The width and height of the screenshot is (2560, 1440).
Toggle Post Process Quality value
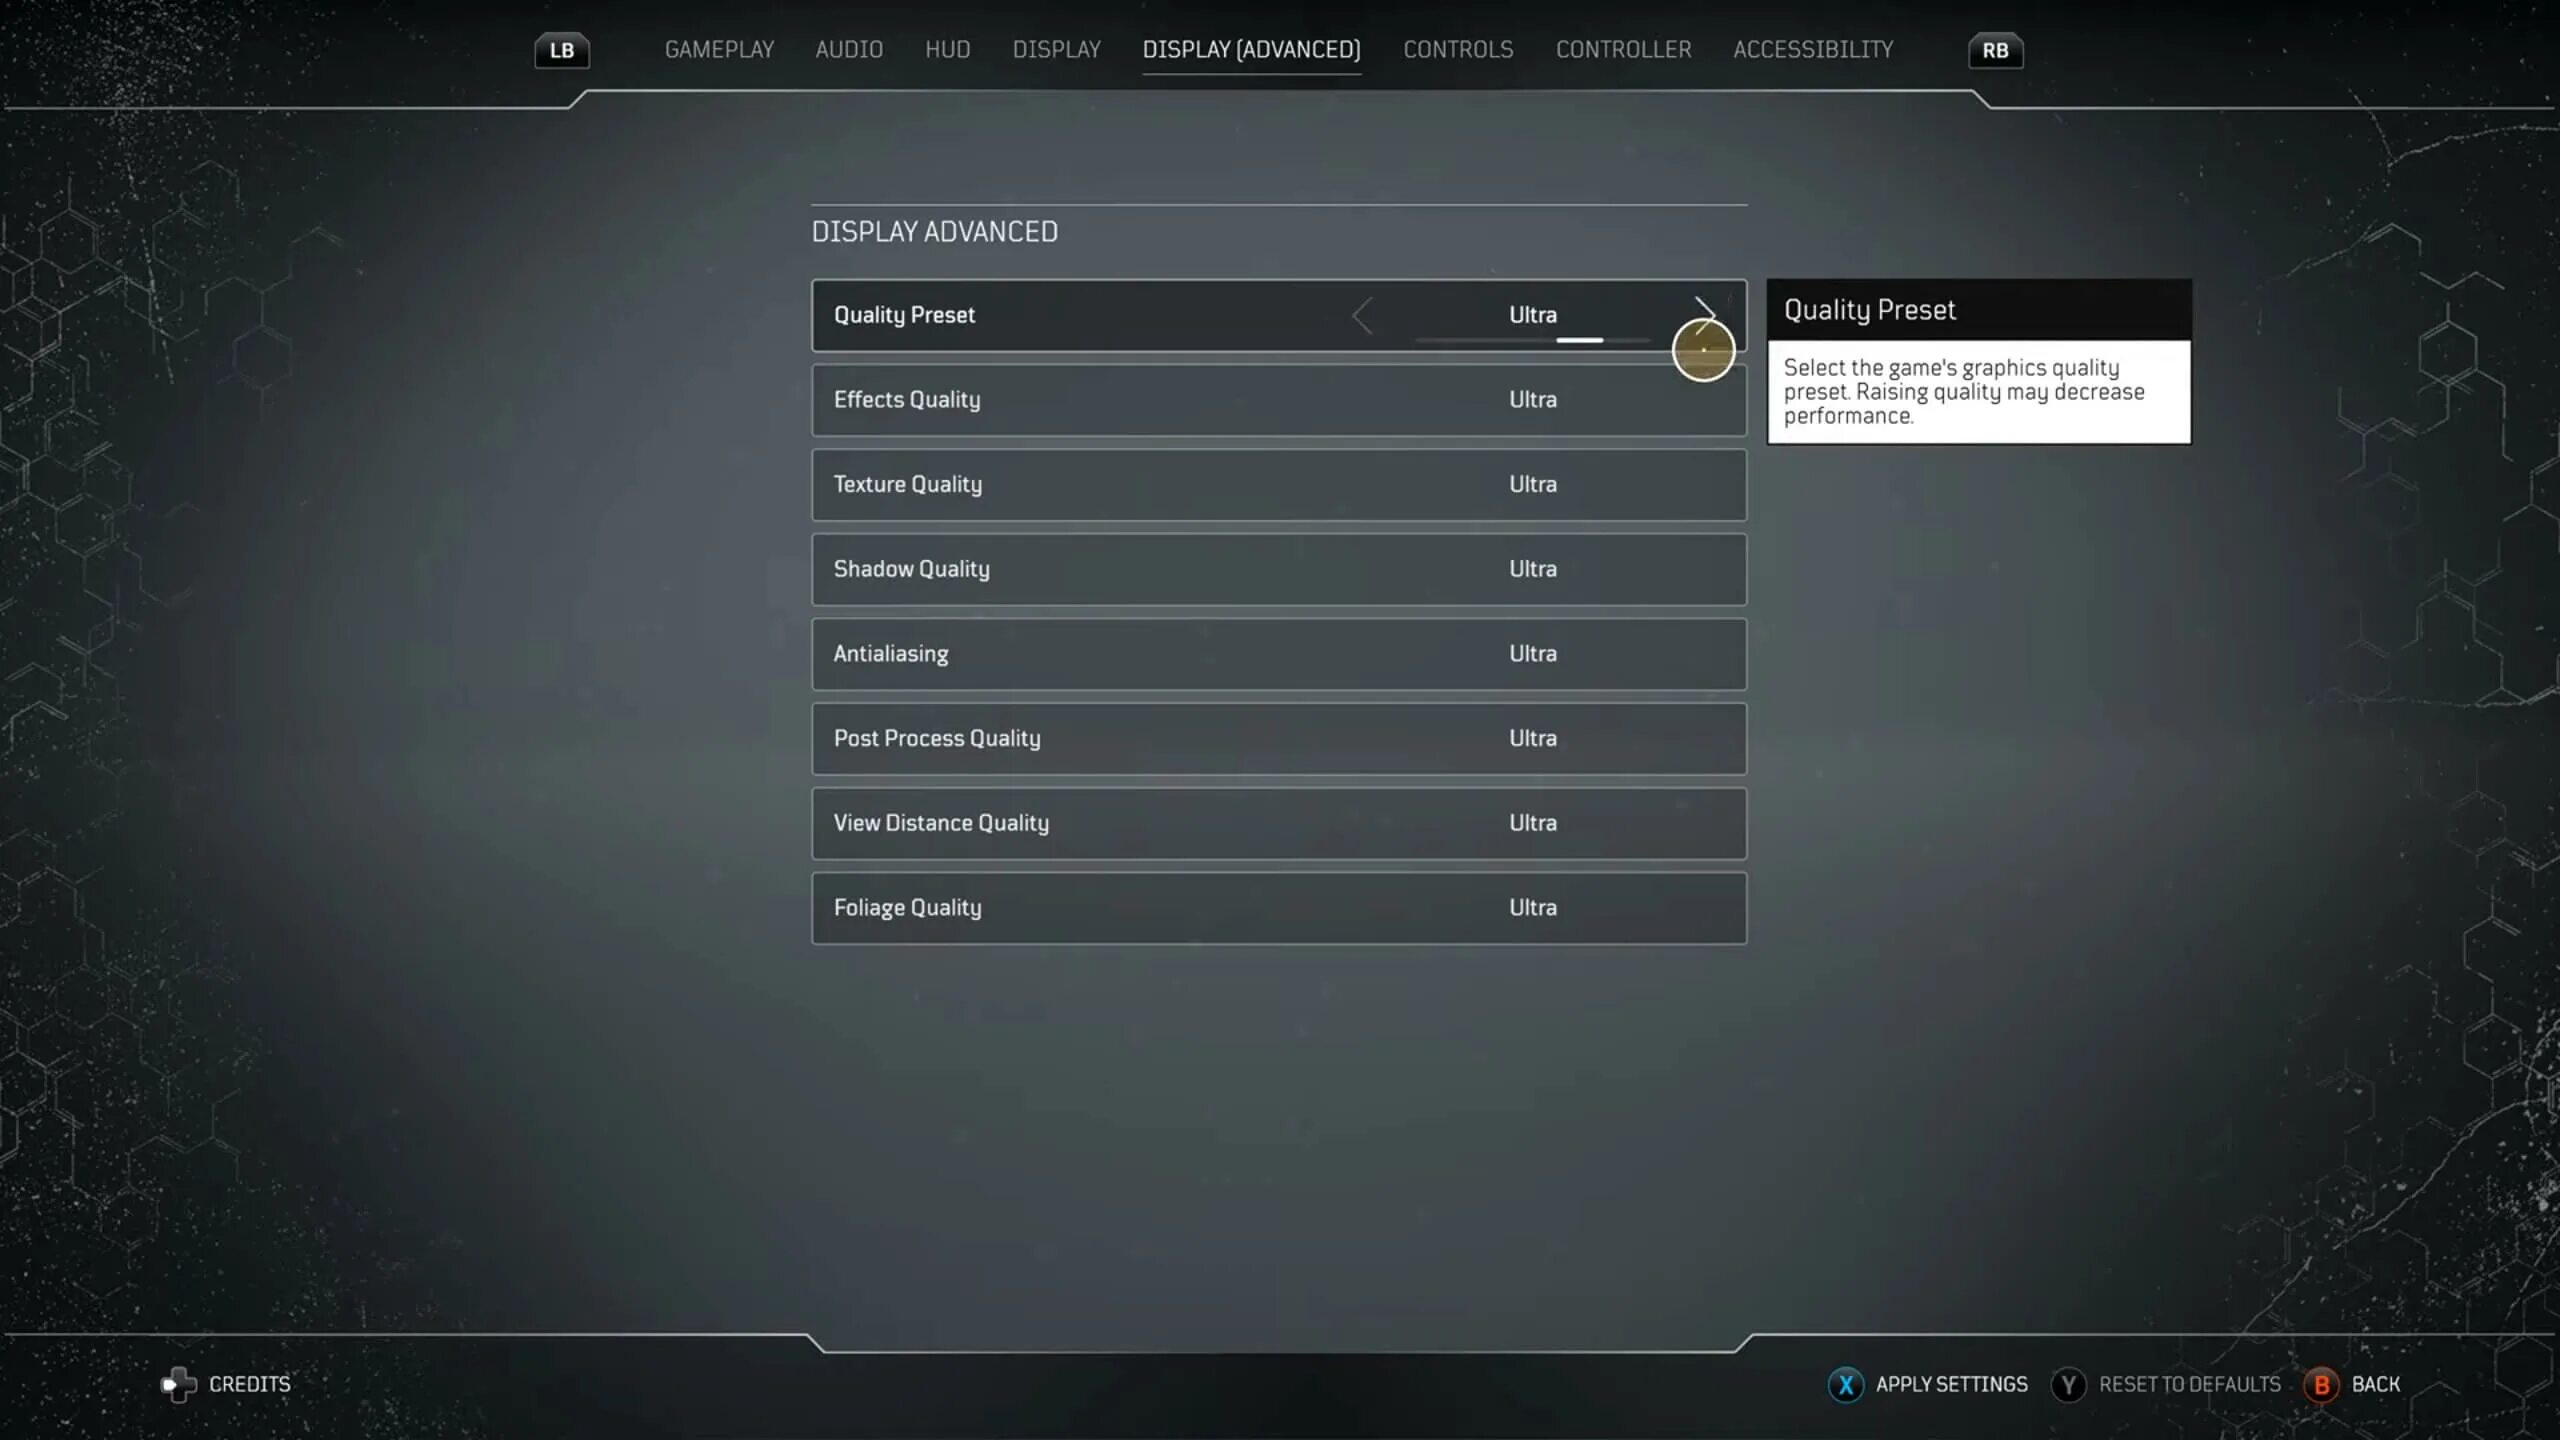(x=1531, y=737)
